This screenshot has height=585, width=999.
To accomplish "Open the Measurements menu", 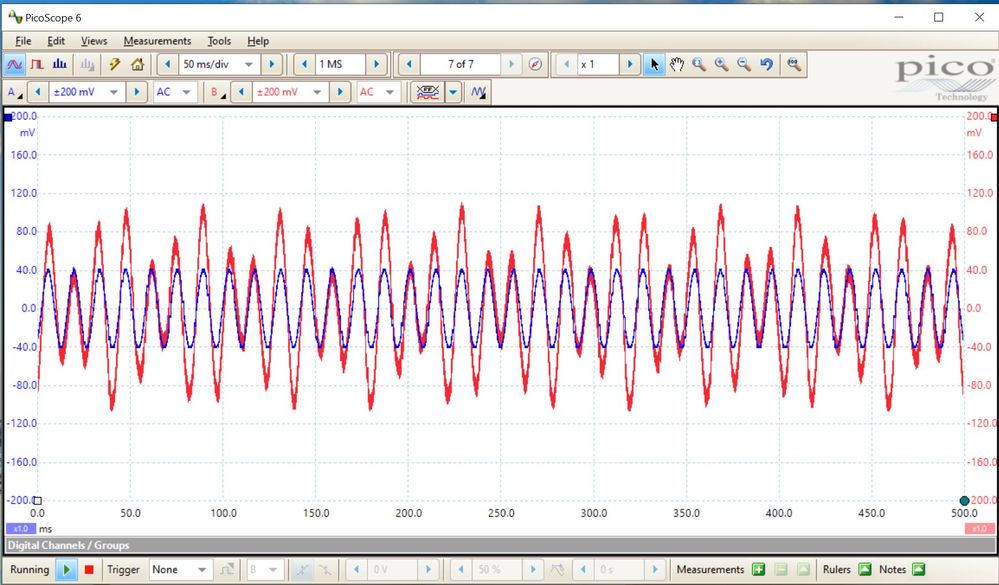I will pos(157,41).
